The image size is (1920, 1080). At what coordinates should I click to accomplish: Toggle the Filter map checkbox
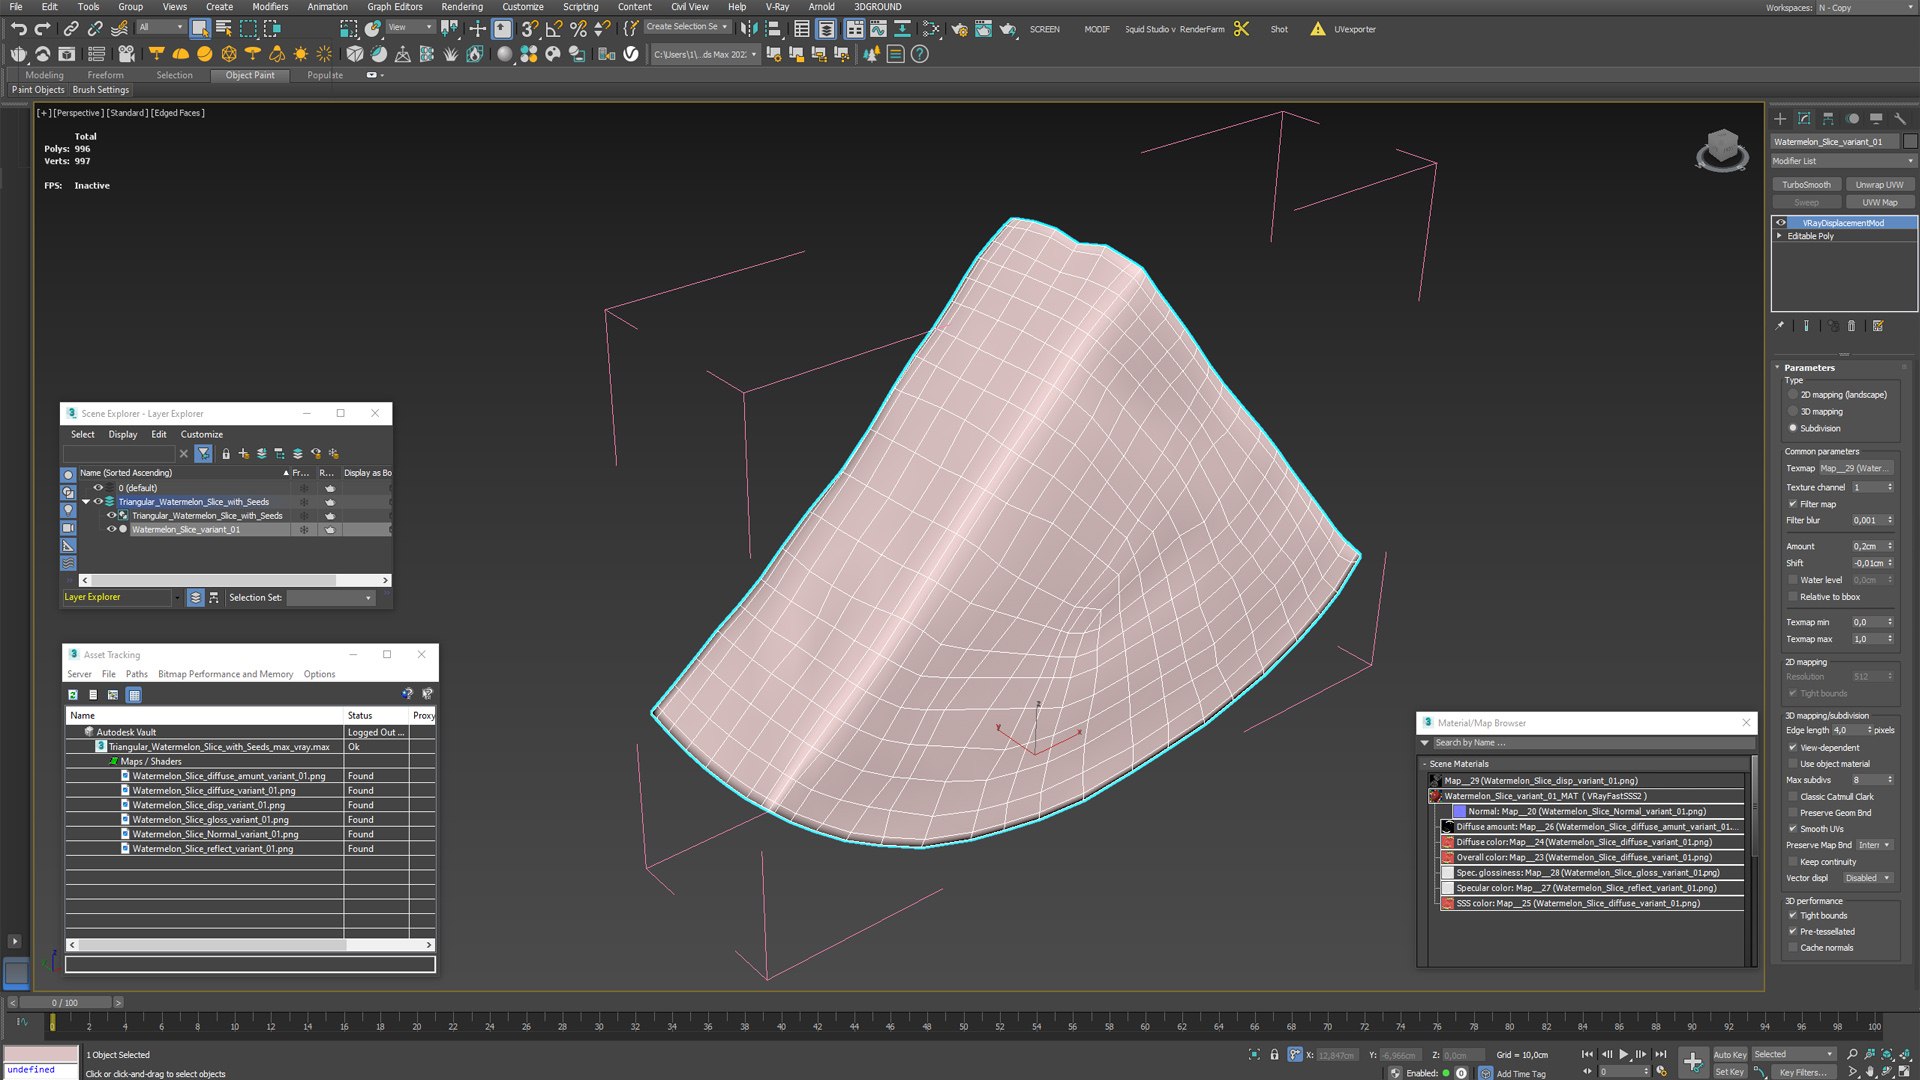pyautogui.click(x=1793, y=504)
